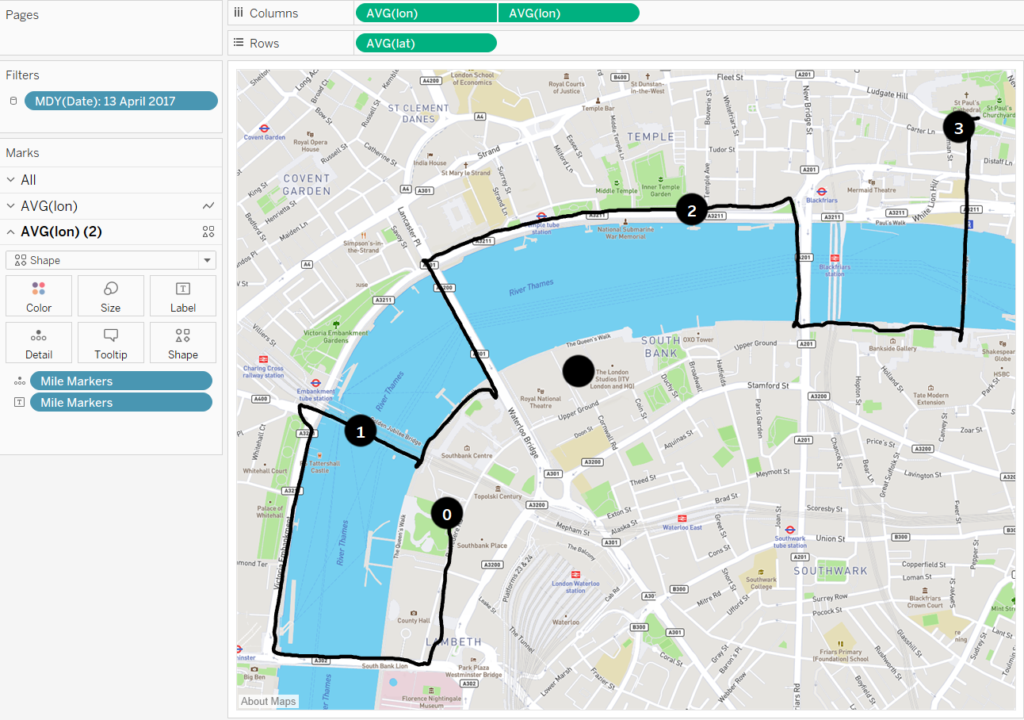Click the COVENT GARDEN map label
The width and height of the screenshot is (1024, 720).
[306, 184]
